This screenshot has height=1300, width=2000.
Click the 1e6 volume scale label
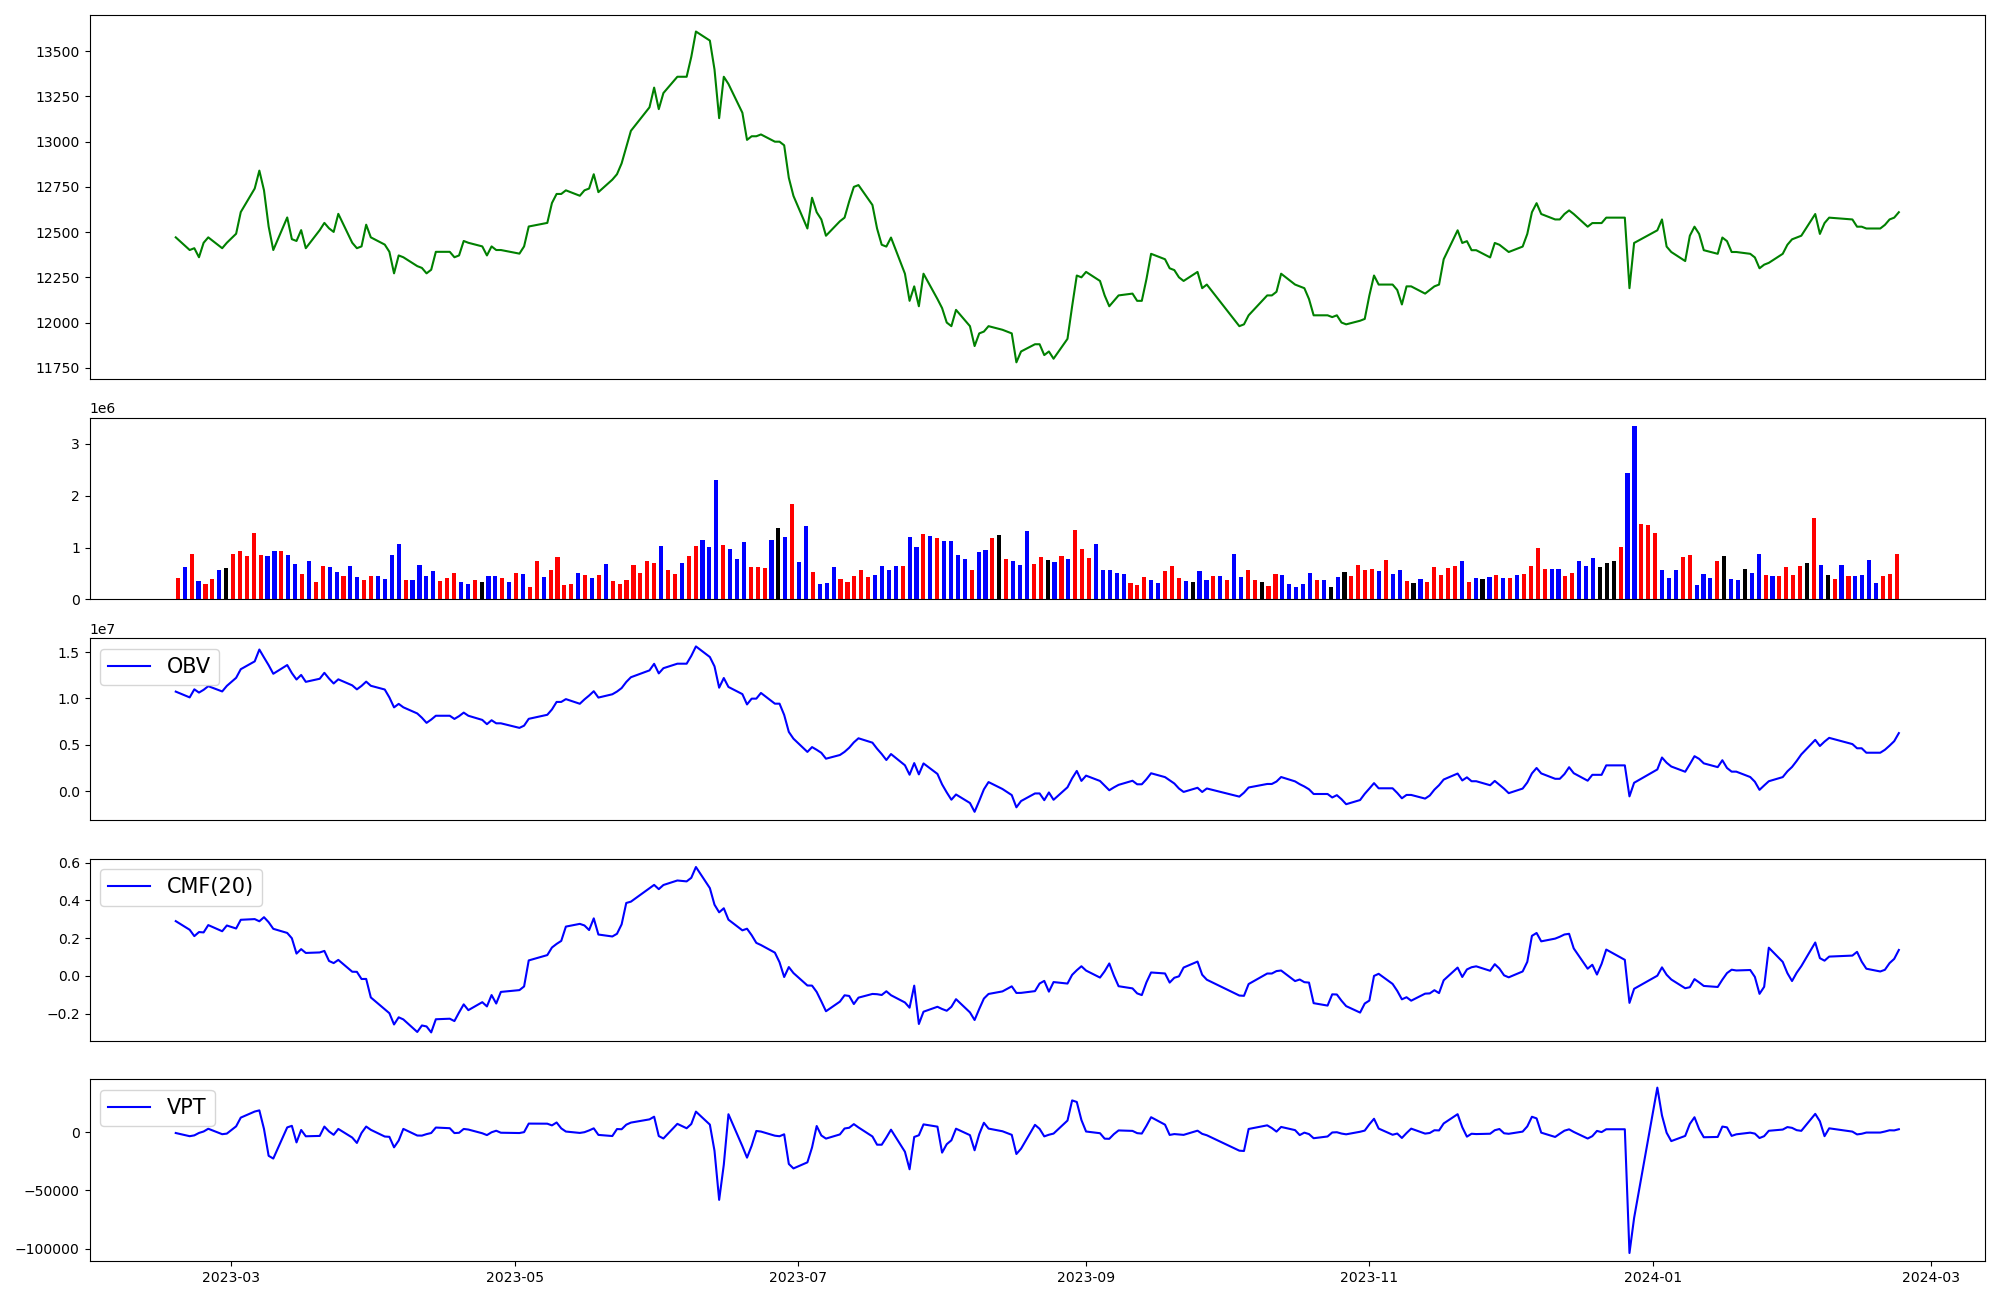[102, 408]
